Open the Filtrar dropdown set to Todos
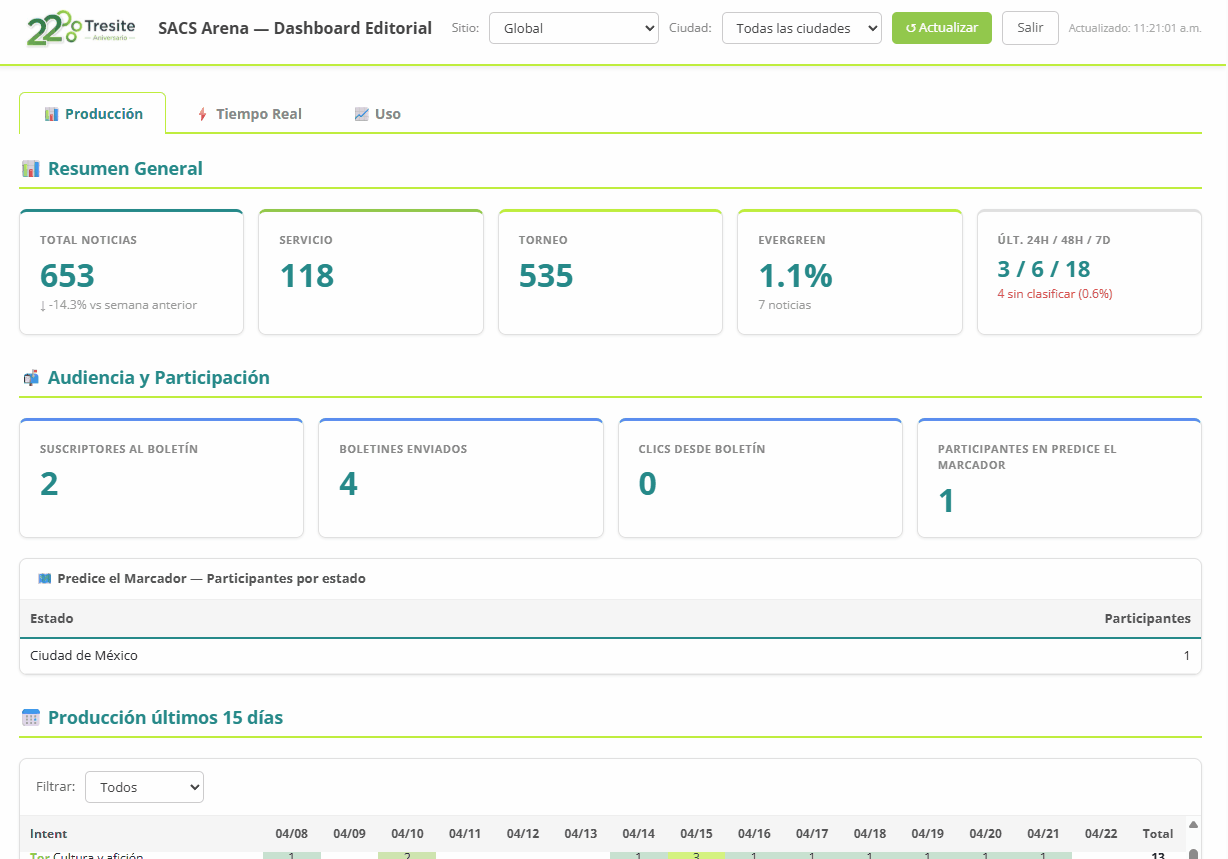The height and width of the screenshot is (859, 1228). (144, 787)
